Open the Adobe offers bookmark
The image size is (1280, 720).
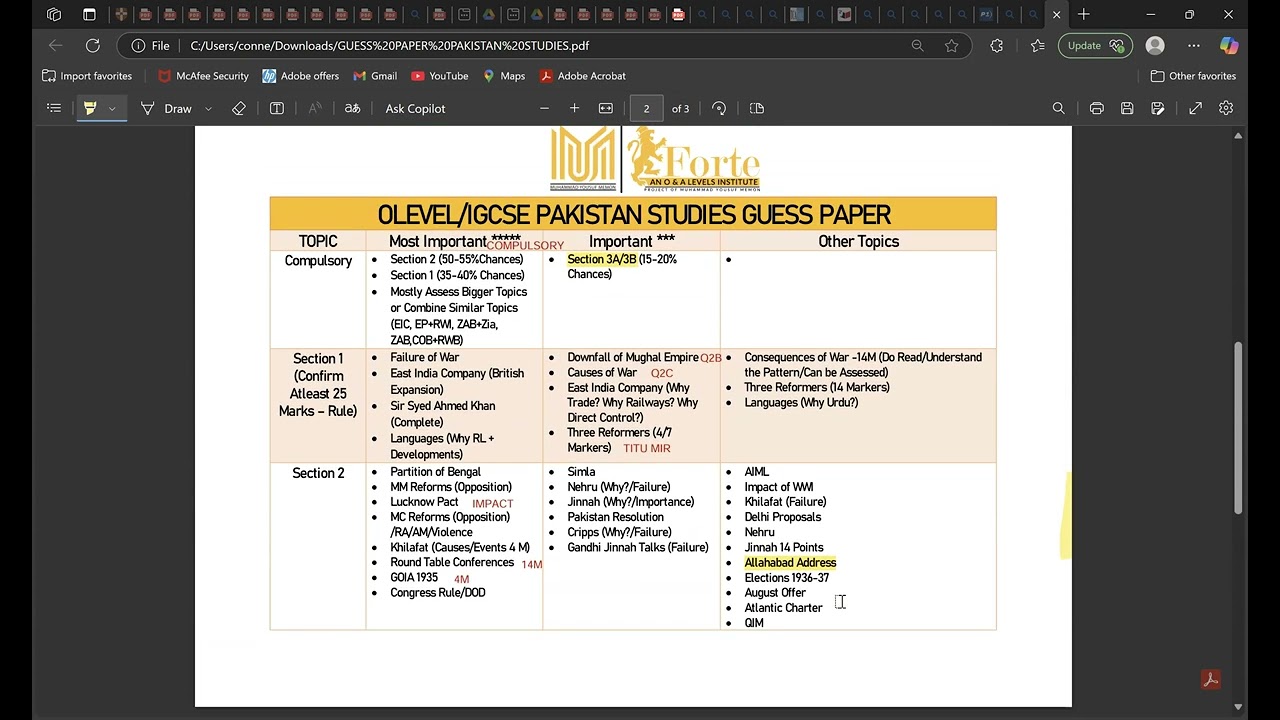(x=300, y=76)
